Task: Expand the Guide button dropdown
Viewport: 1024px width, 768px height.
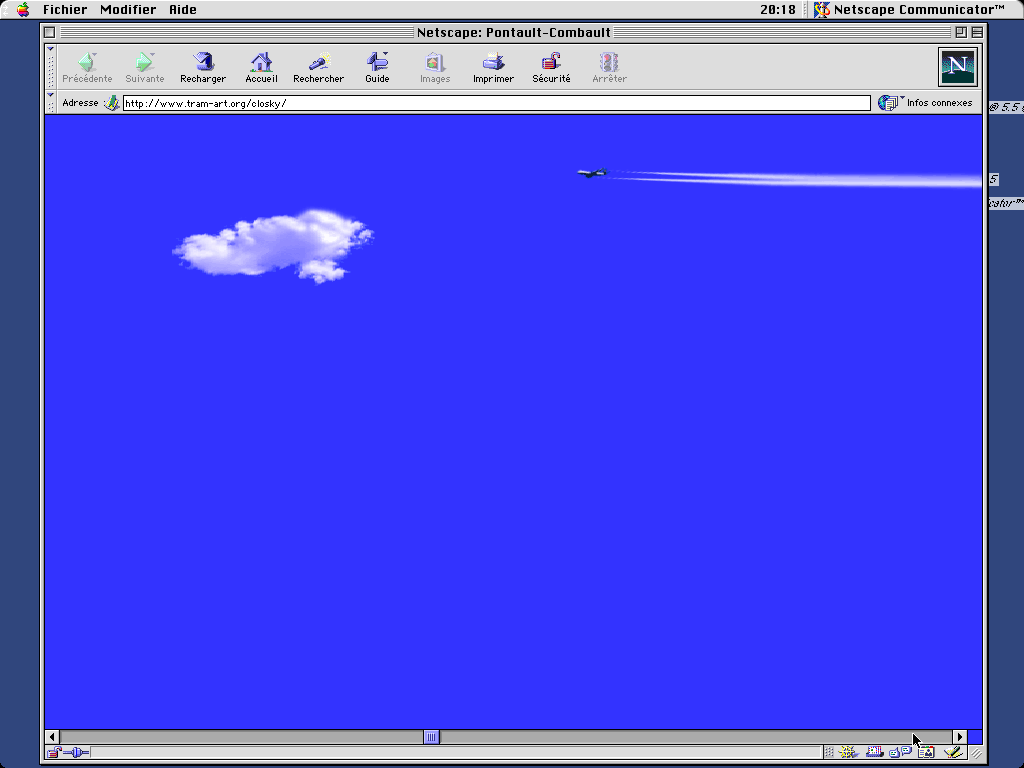Action: point(385,57)
